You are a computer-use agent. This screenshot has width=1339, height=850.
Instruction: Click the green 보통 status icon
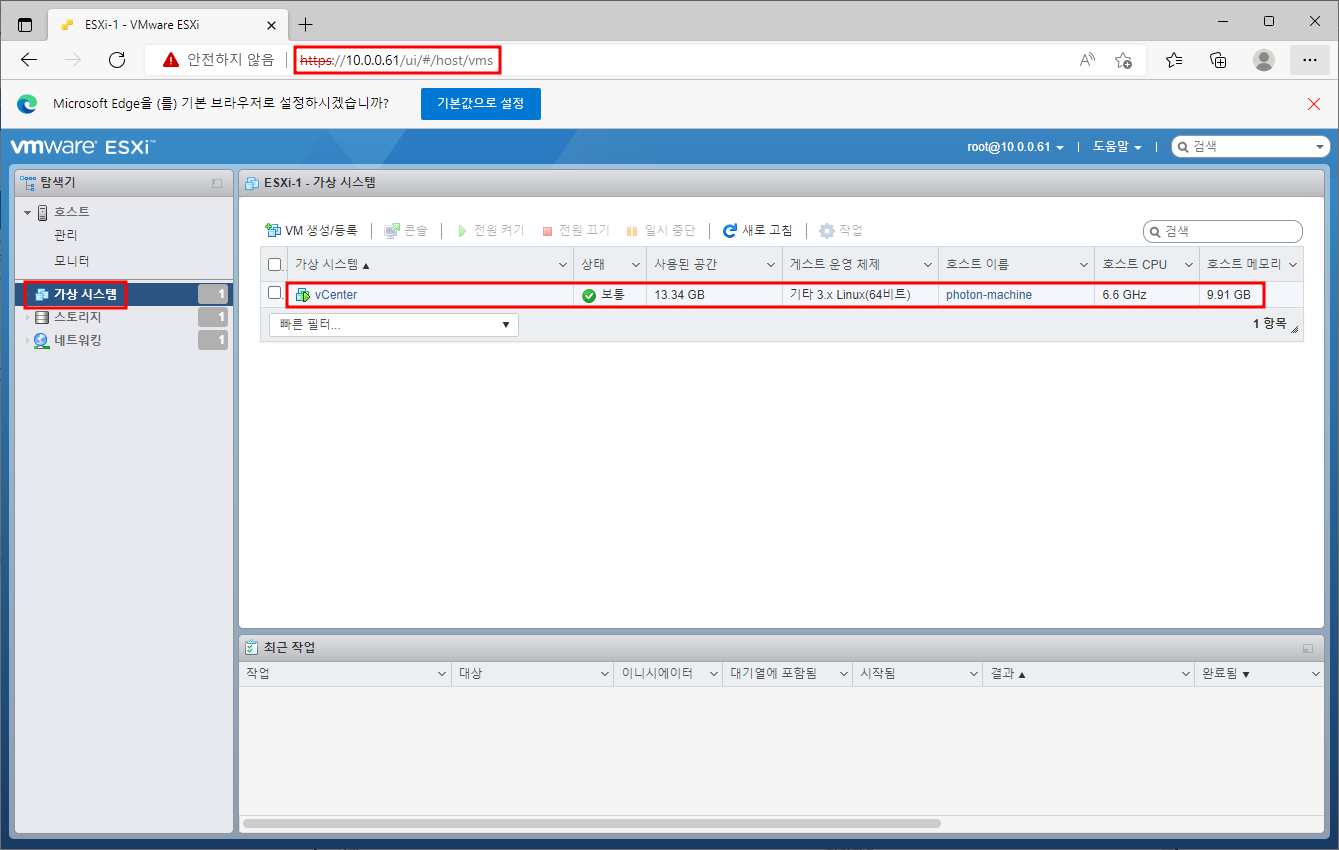(x=589, y=295)
